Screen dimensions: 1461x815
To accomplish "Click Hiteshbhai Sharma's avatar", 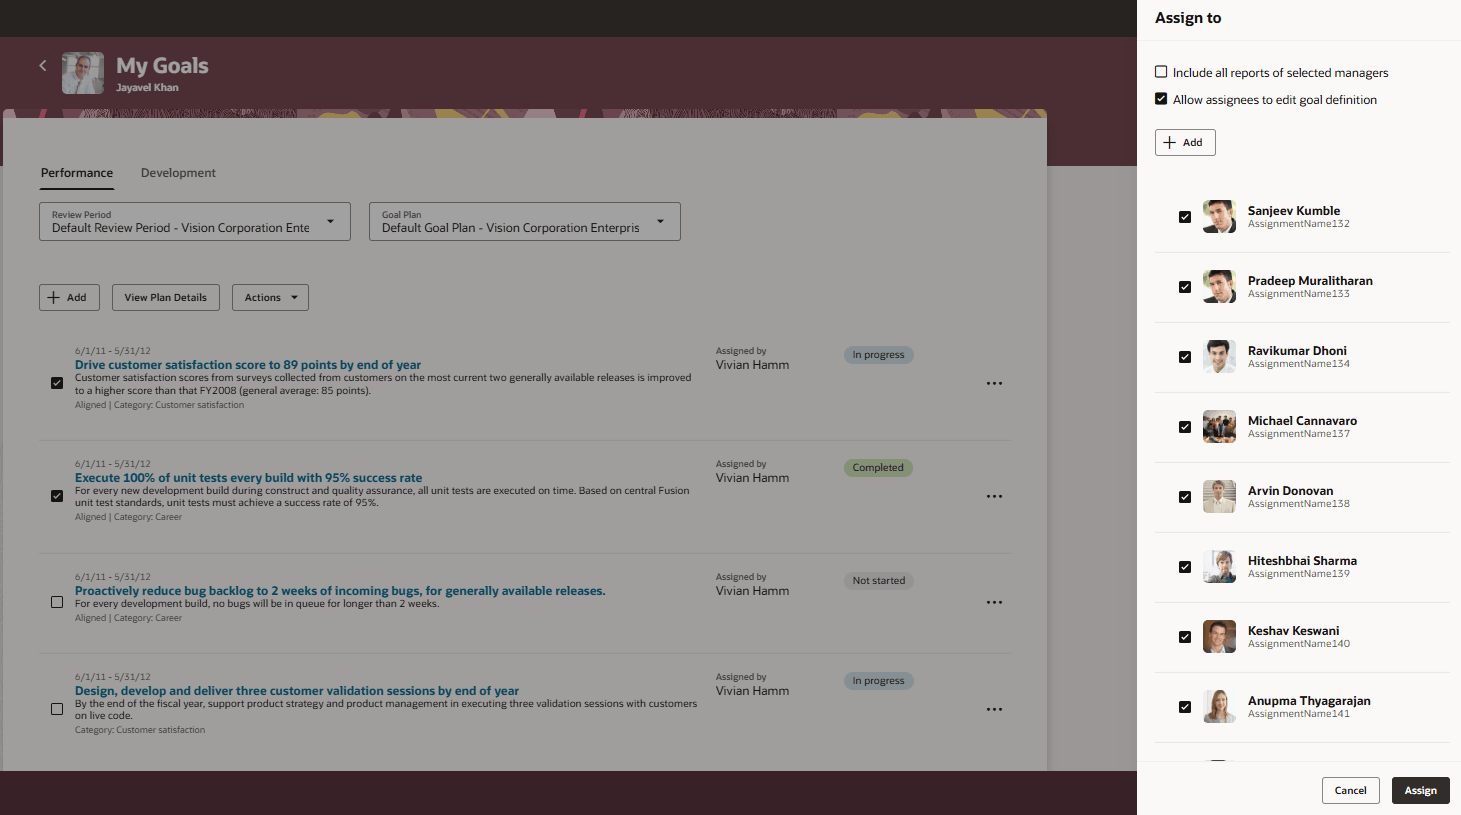I will 1219,567.
